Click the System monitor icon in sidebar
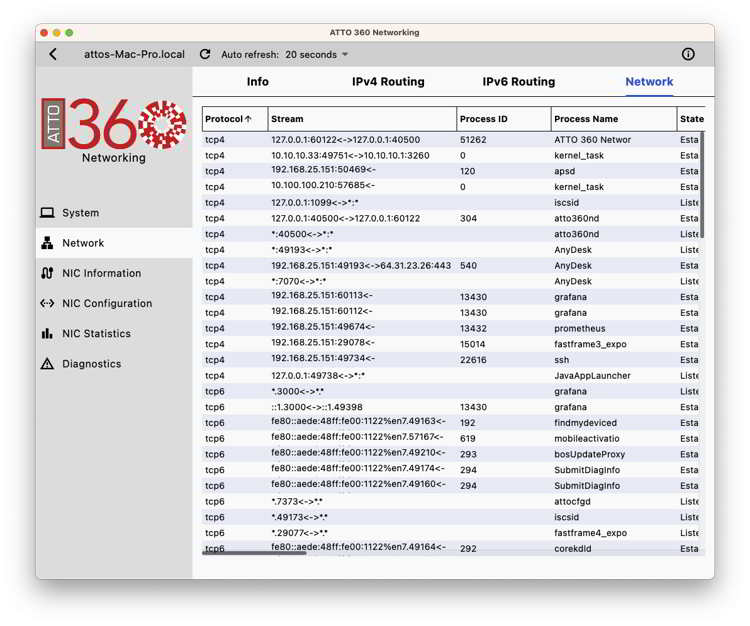The image size is (750, 626). [47, 213]
